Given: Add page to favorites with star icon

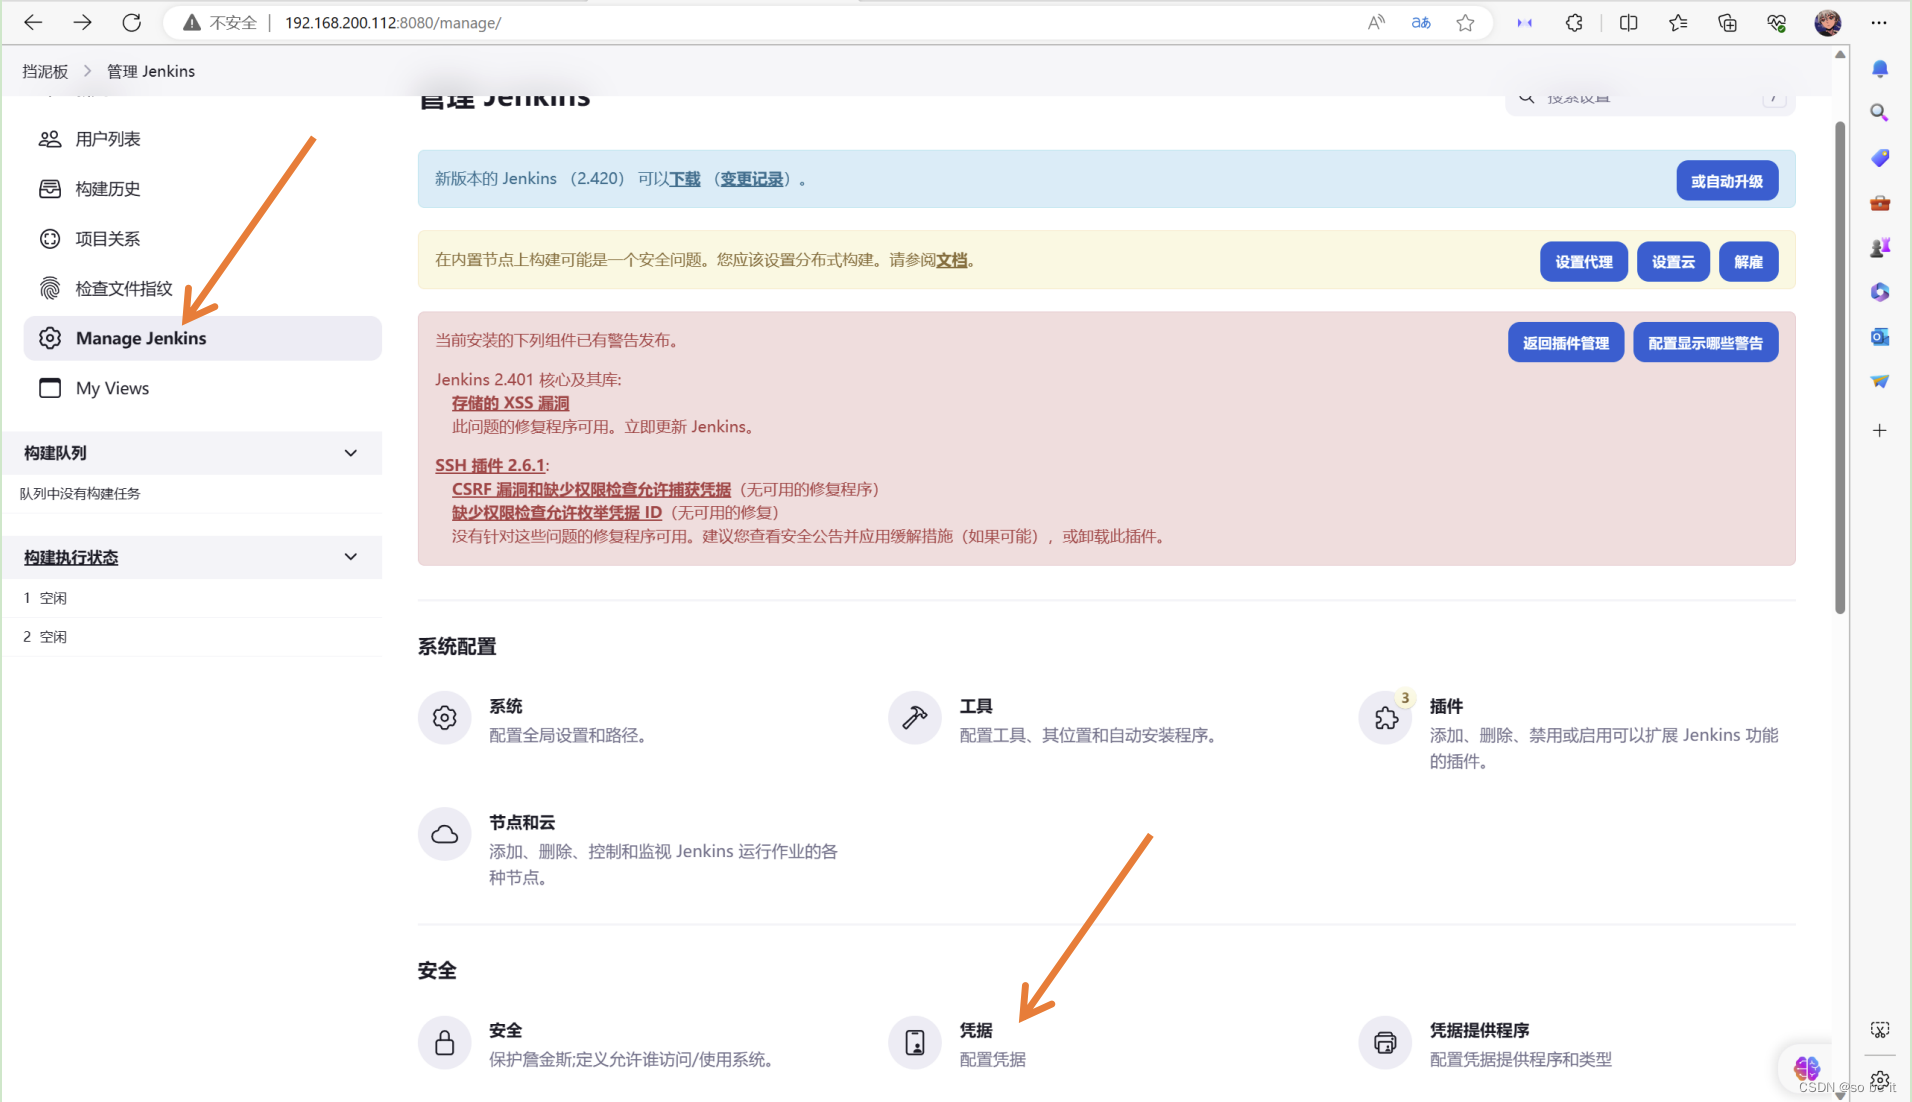Looking at the screenshot, I should [1465, 22].
